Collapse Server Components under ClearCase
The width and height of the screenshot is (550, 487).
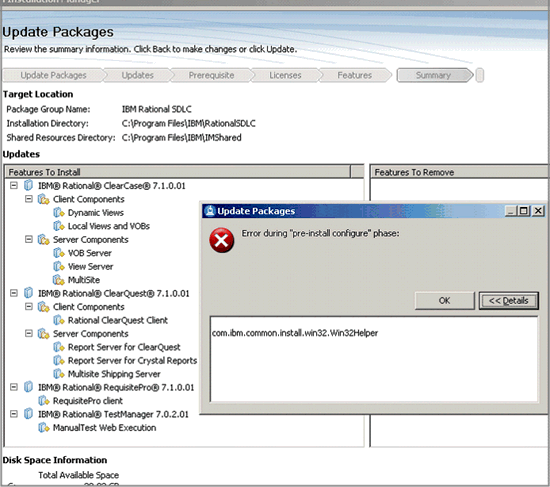click(29, 239)
